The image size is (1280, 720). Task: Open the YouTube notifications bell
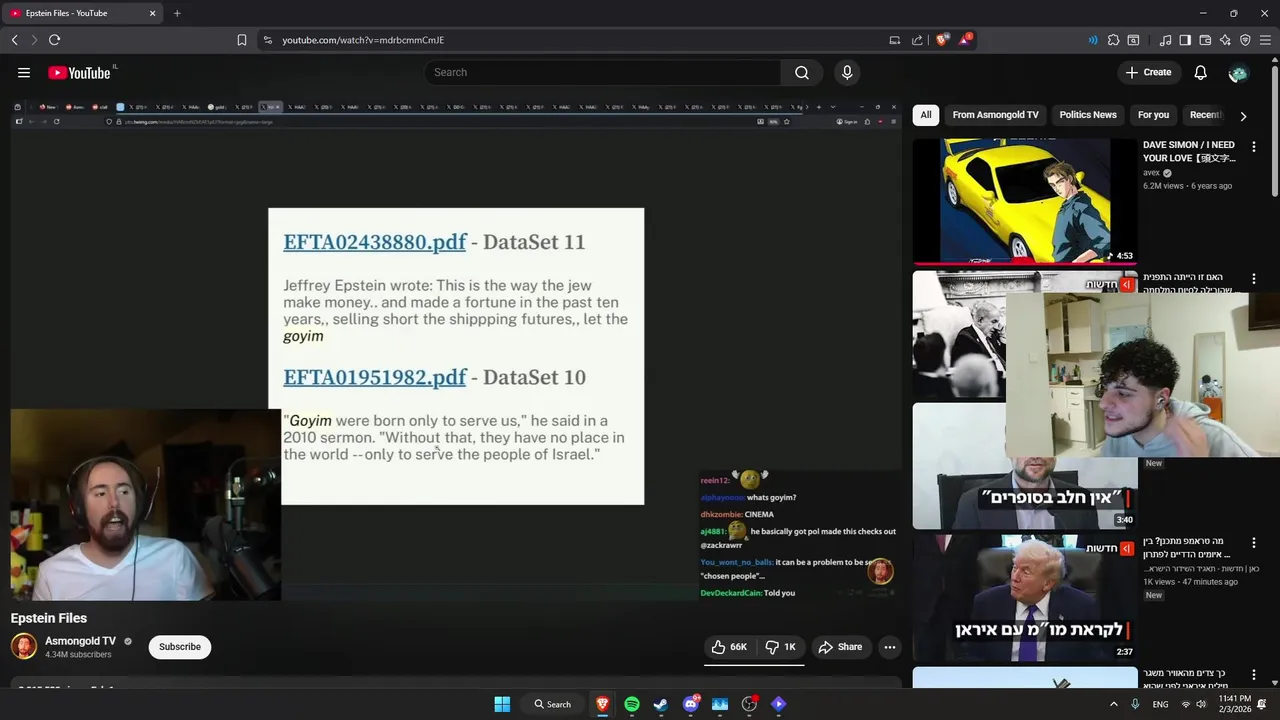(x=1200, y=72)
